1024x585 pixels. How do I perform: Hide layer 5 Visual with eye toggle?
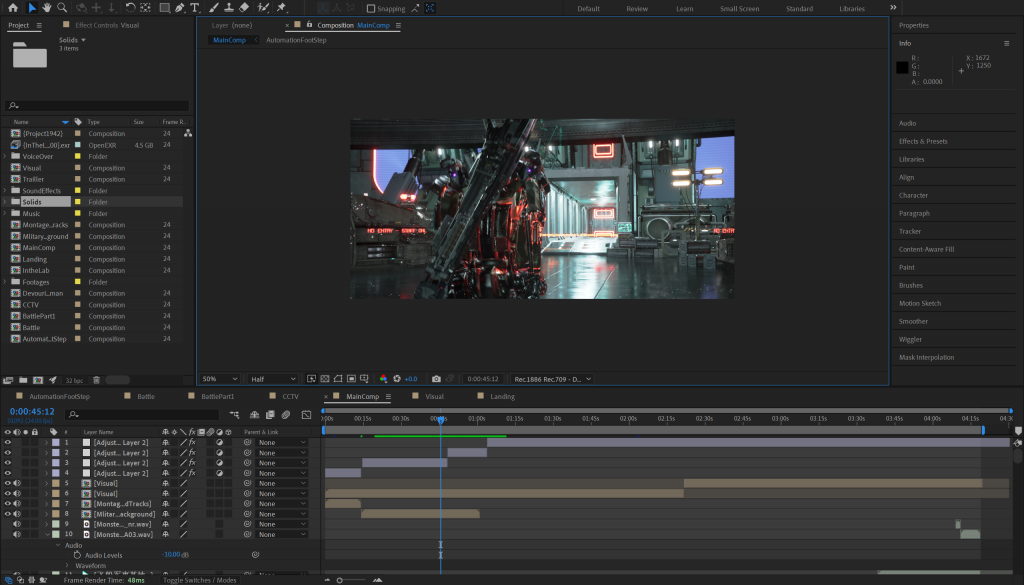click(x=7, y=483)
